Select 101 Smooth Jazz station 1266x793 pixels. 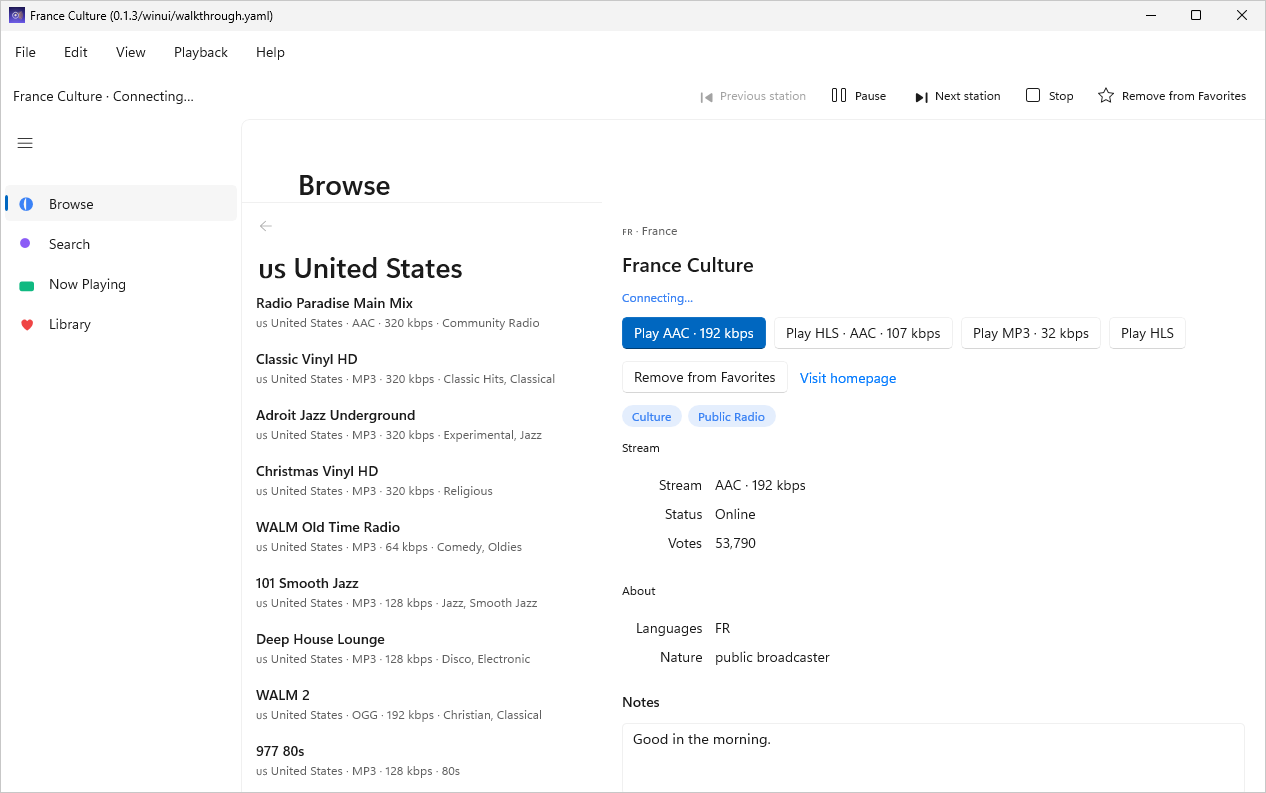422,592
